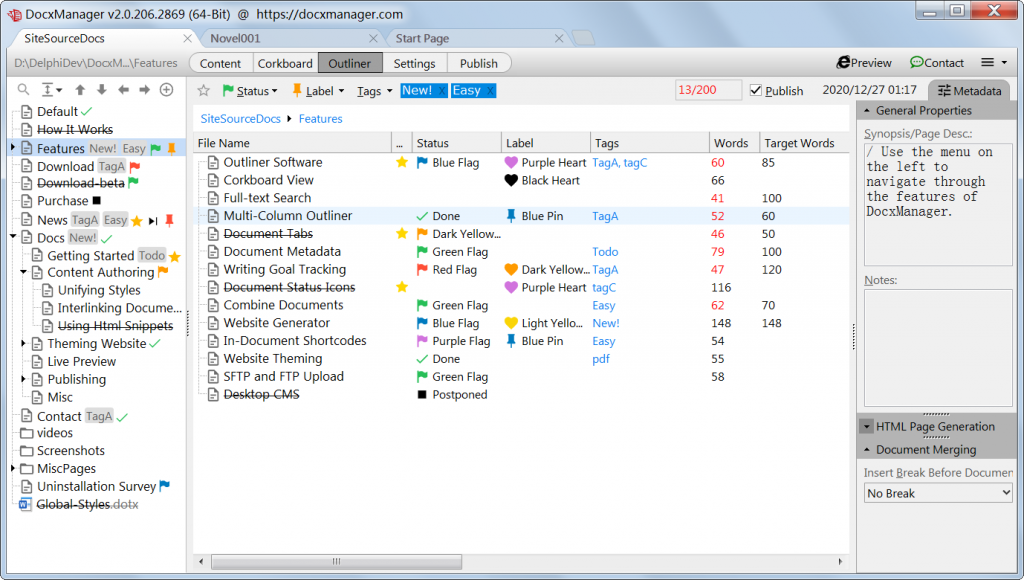Open the Corkboard view tab
The height and width of the screenshot is (580, 1024).
285,63
